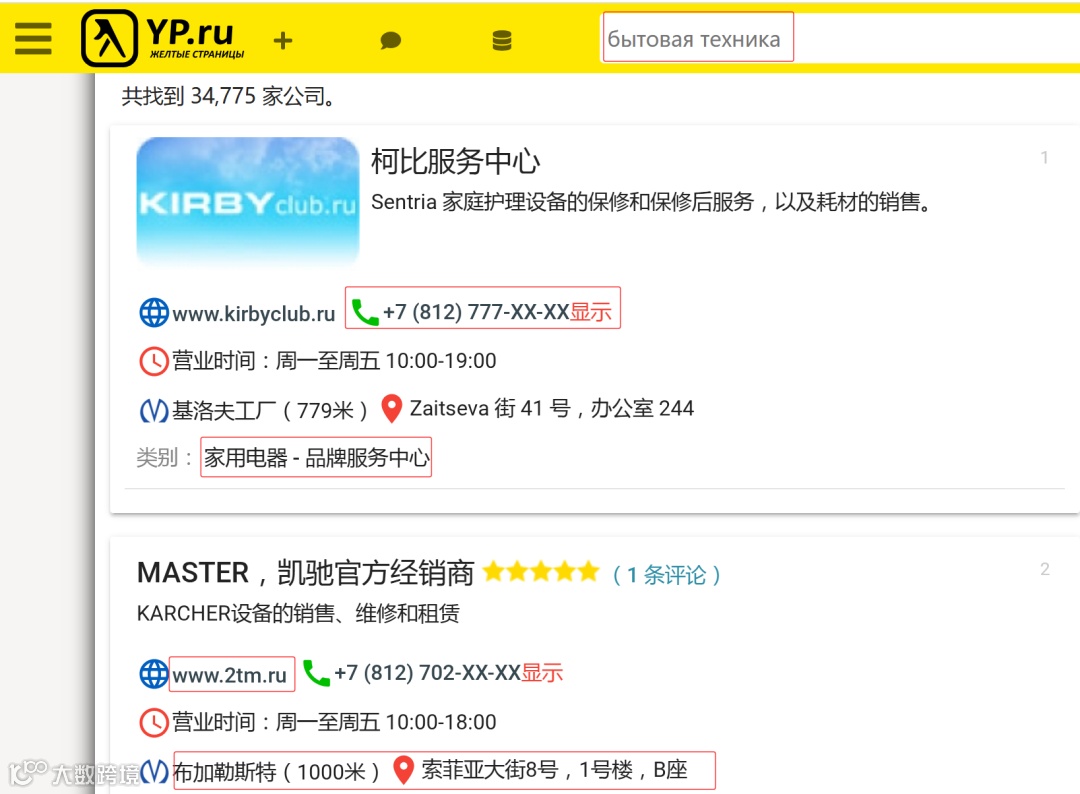Visit the www.2tm.ru website link
The width and height of the screenshot is (1080, 794).
(x=229, y=675)
